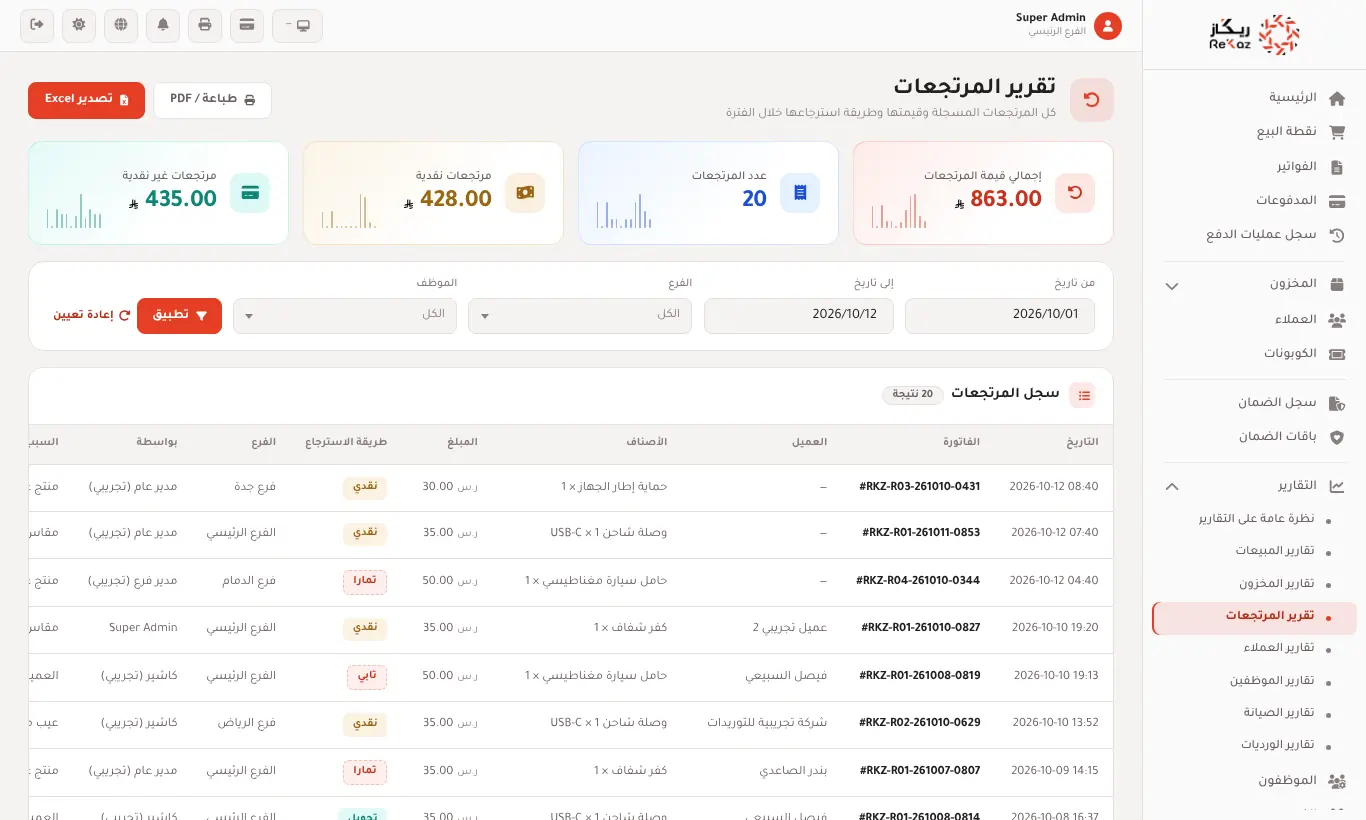Open settings via the gear icon
Image resolution: width=1366 pixels, height=820 pixels.
click(79, 25)
